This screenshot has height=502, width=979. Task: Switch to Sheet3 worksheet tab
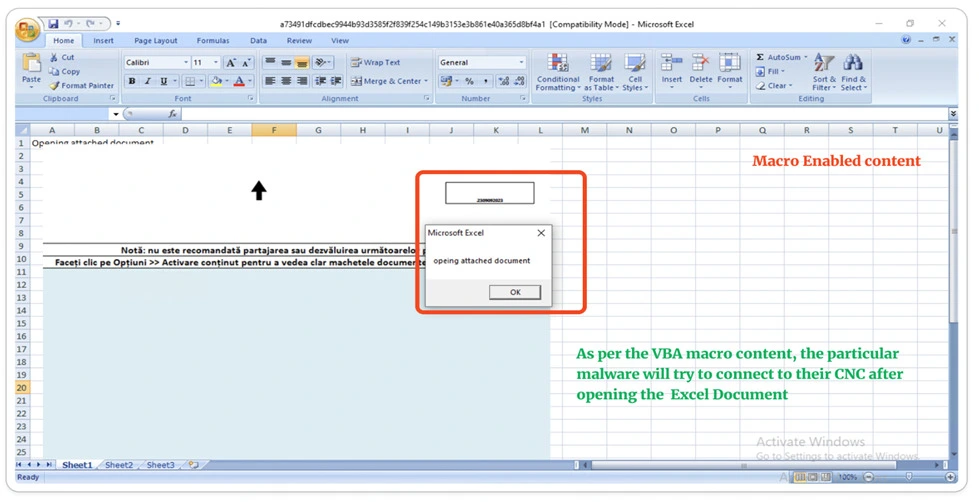[160, 465]
